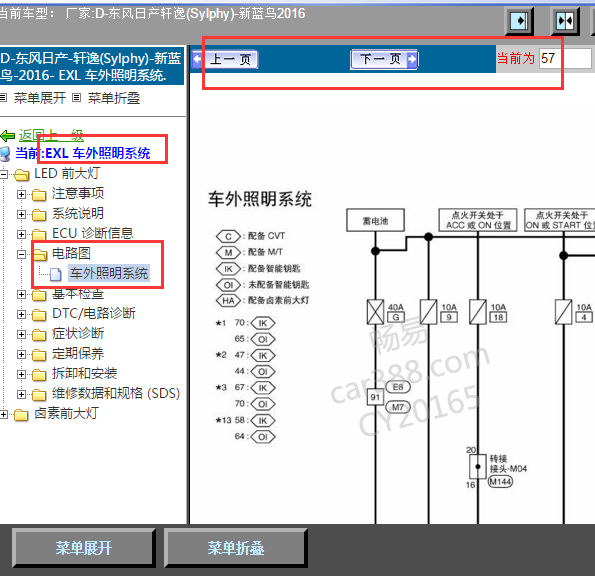The width and height of the screenshot is (595, 584).
Task: Select the 车外照明系统 tree document
Action: tap(109, 273)
